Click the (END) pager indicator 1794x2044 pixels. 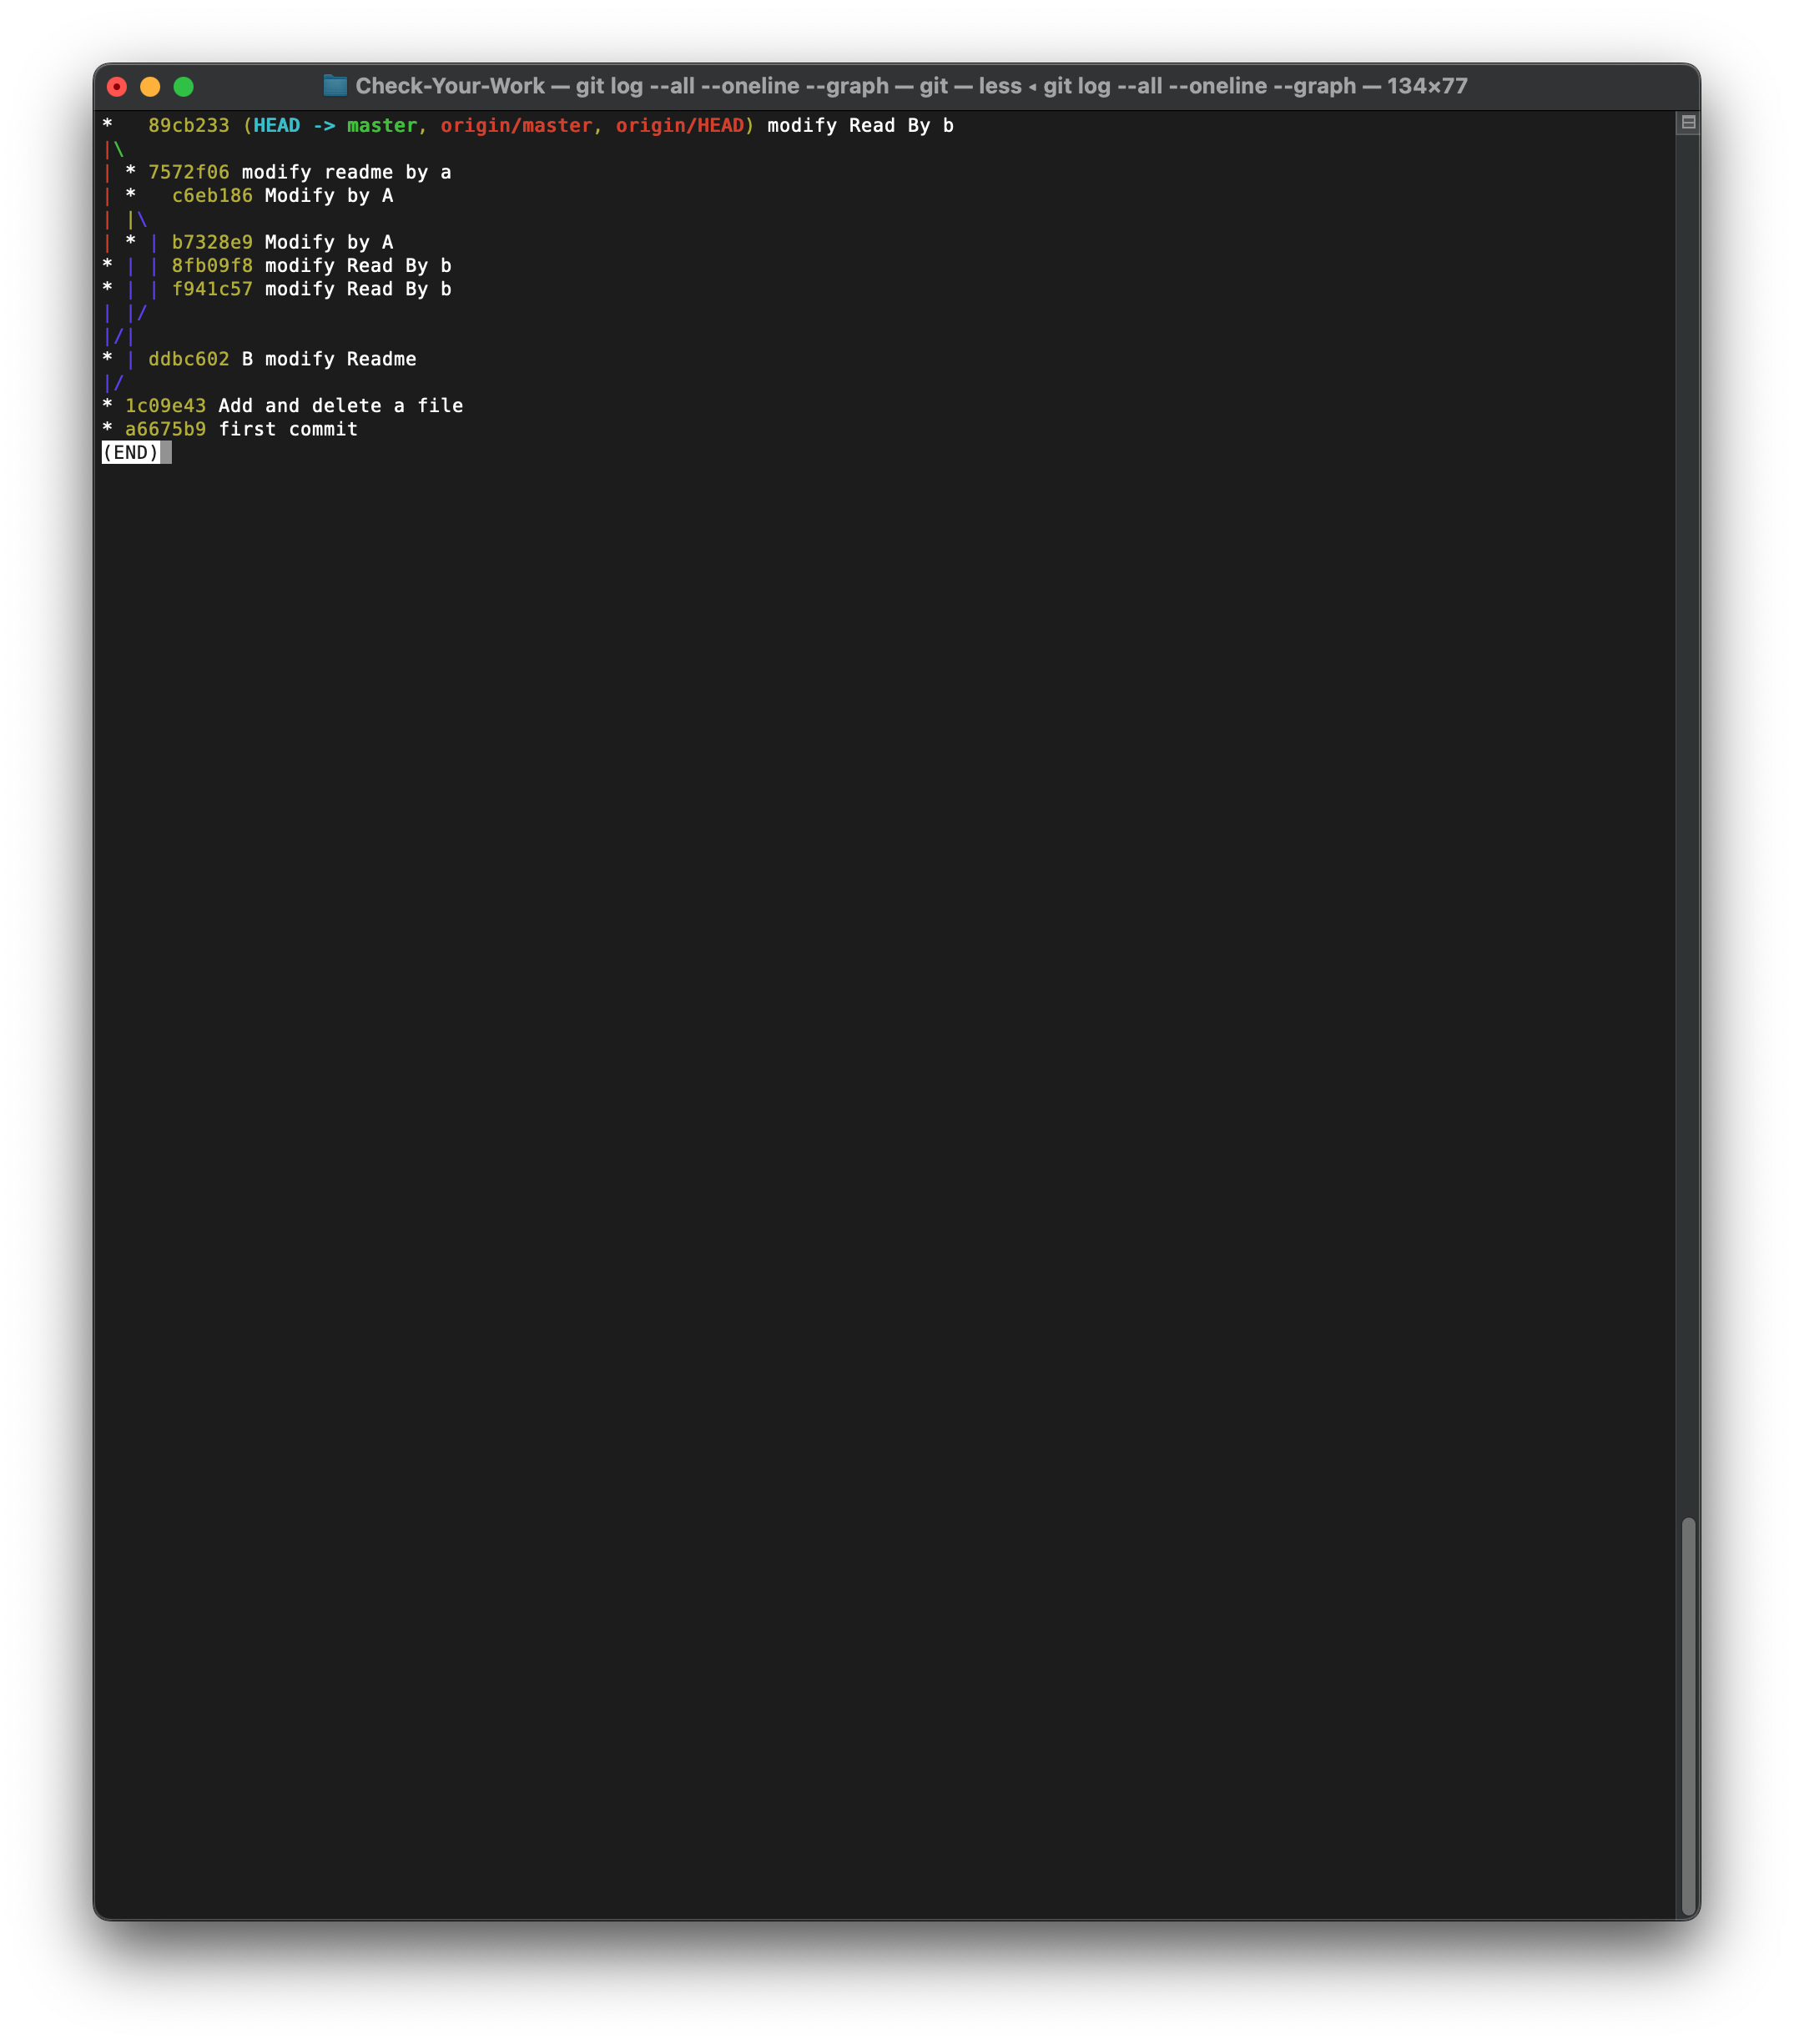point(131,453)
